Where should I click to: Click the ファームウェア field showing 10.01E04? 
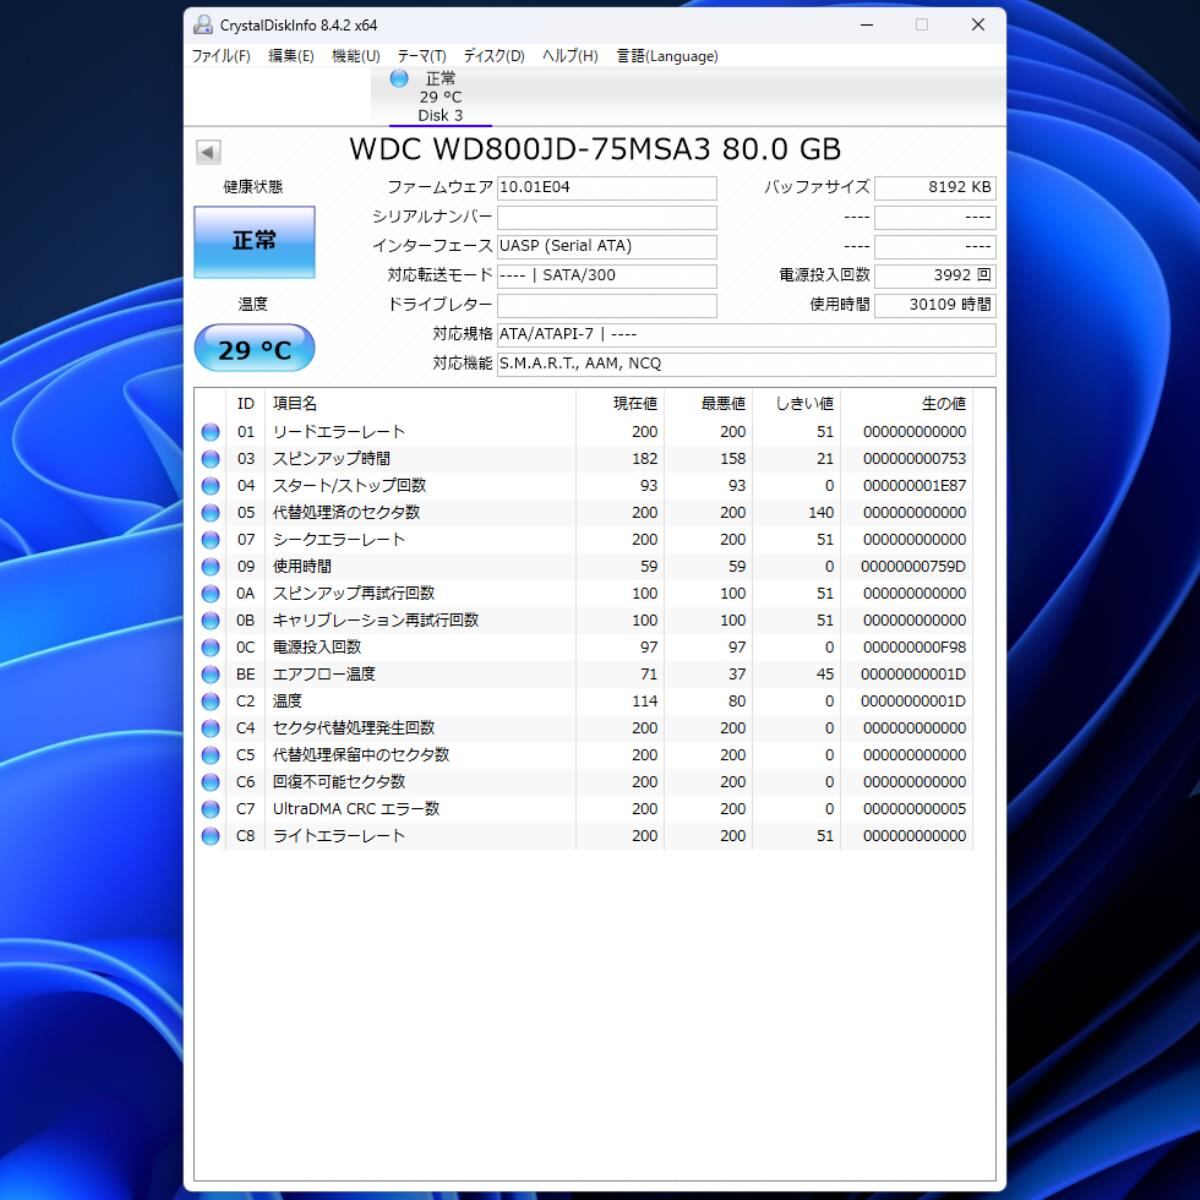606,188
